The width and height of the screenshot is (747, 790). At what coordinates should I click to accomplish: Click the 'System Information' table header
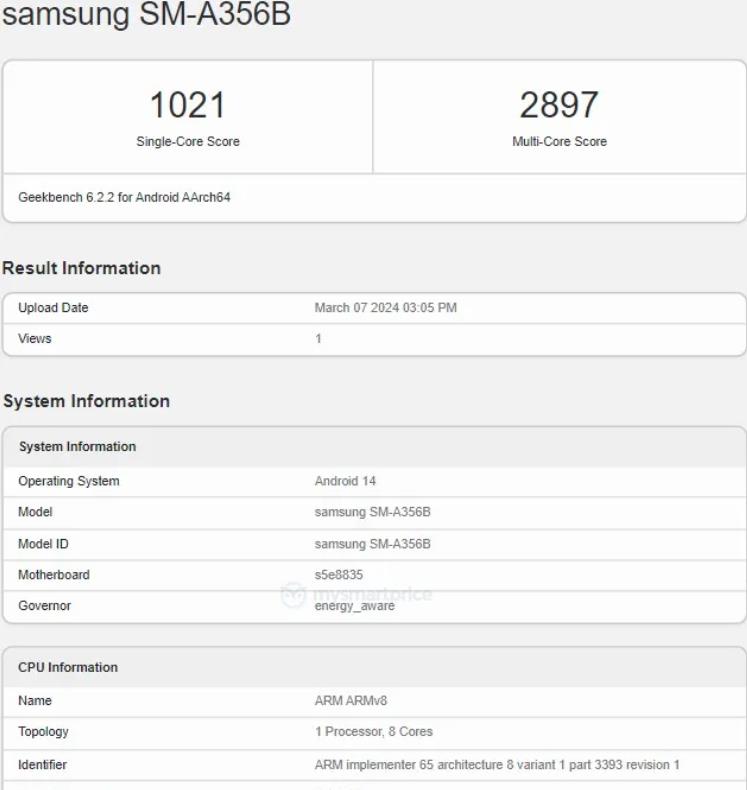(78, 447)
